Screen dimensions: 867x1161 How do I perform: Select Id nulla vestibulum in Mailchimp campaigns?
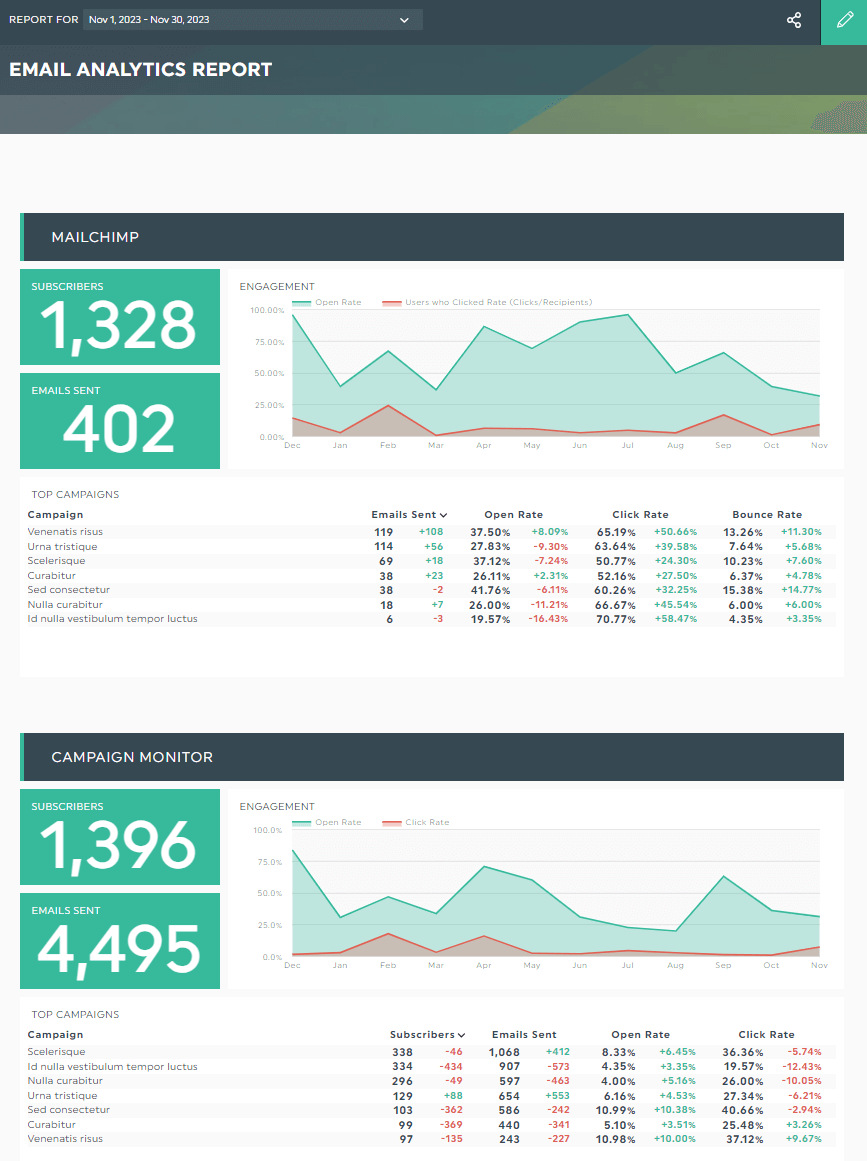(113, 618)
